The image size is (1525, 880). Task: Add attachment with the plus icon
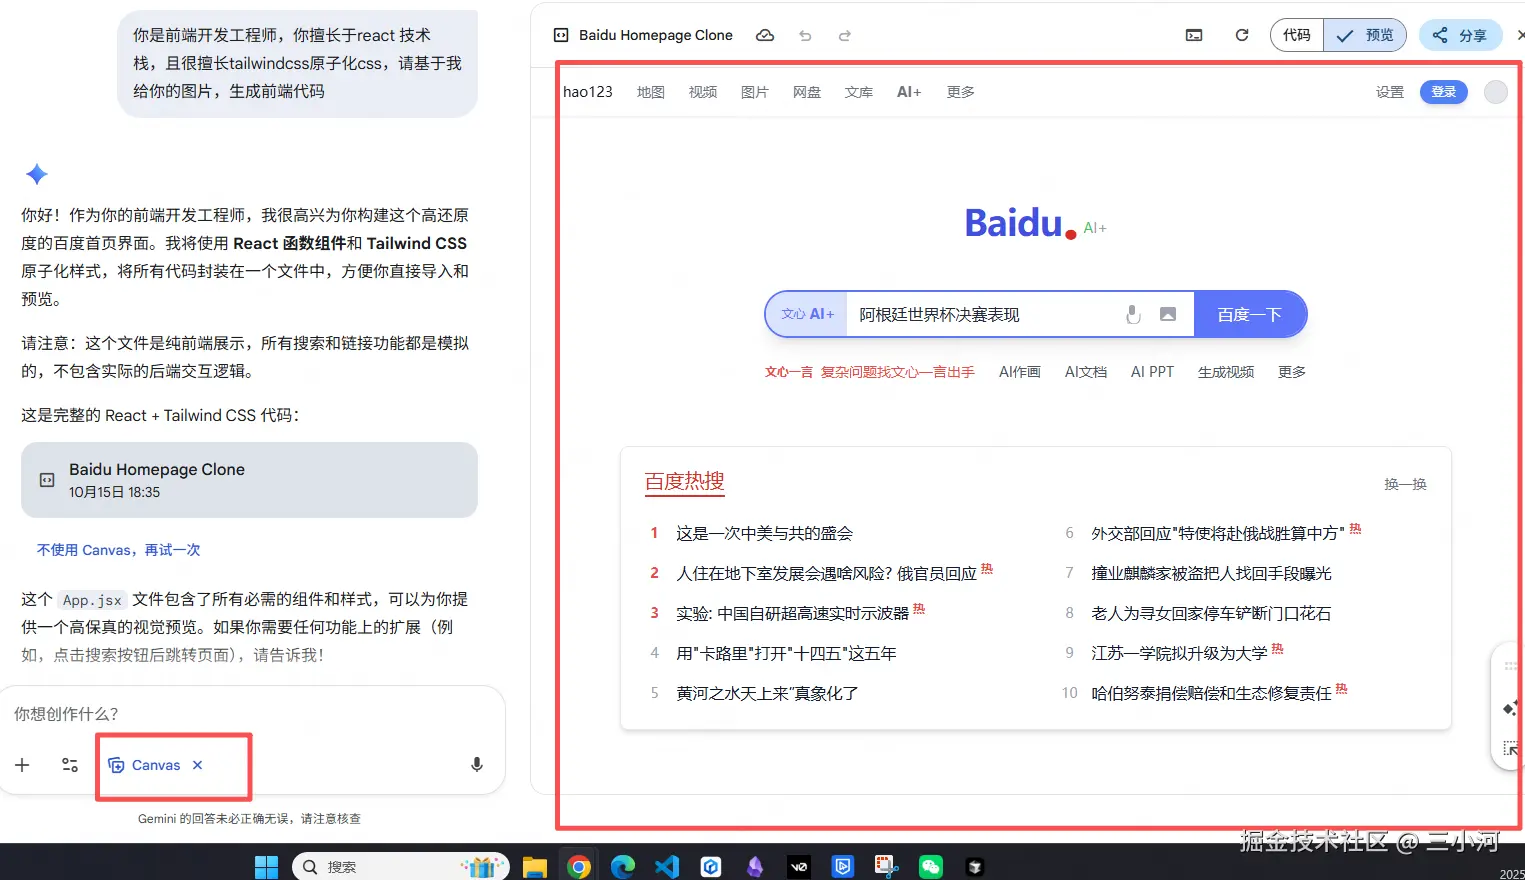22,765
